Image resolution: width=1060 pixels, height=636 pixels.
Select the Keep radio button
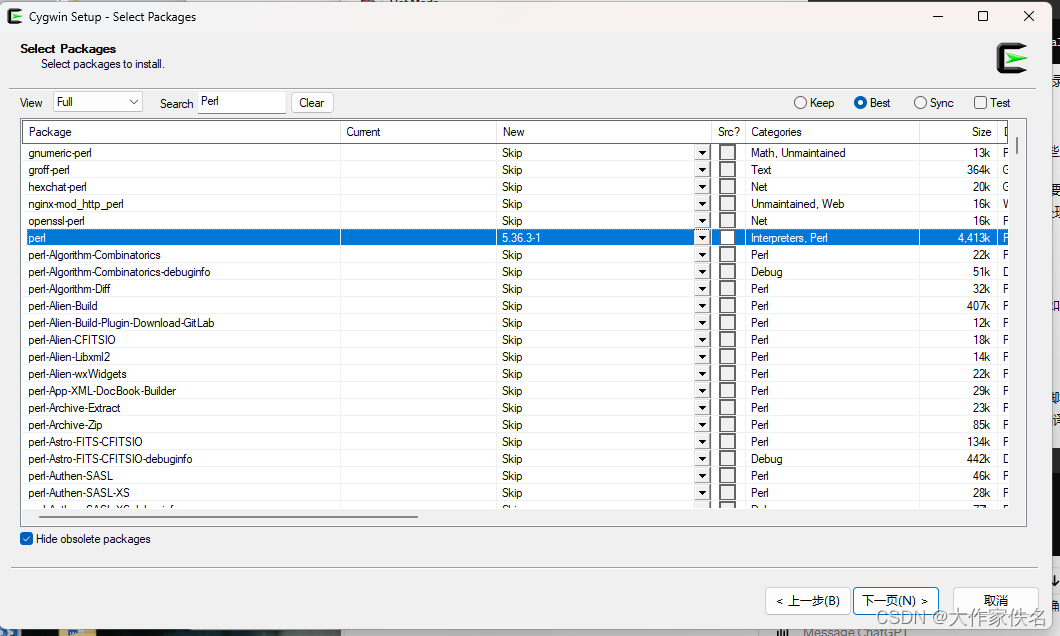pos(814,103)
